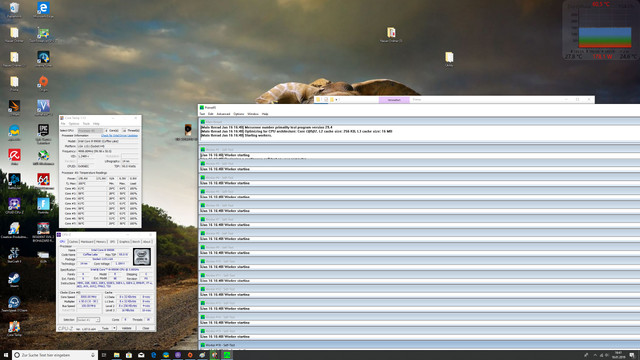
Task: Select Verwalten tab in background Explorer window
Action: point(394,100)
